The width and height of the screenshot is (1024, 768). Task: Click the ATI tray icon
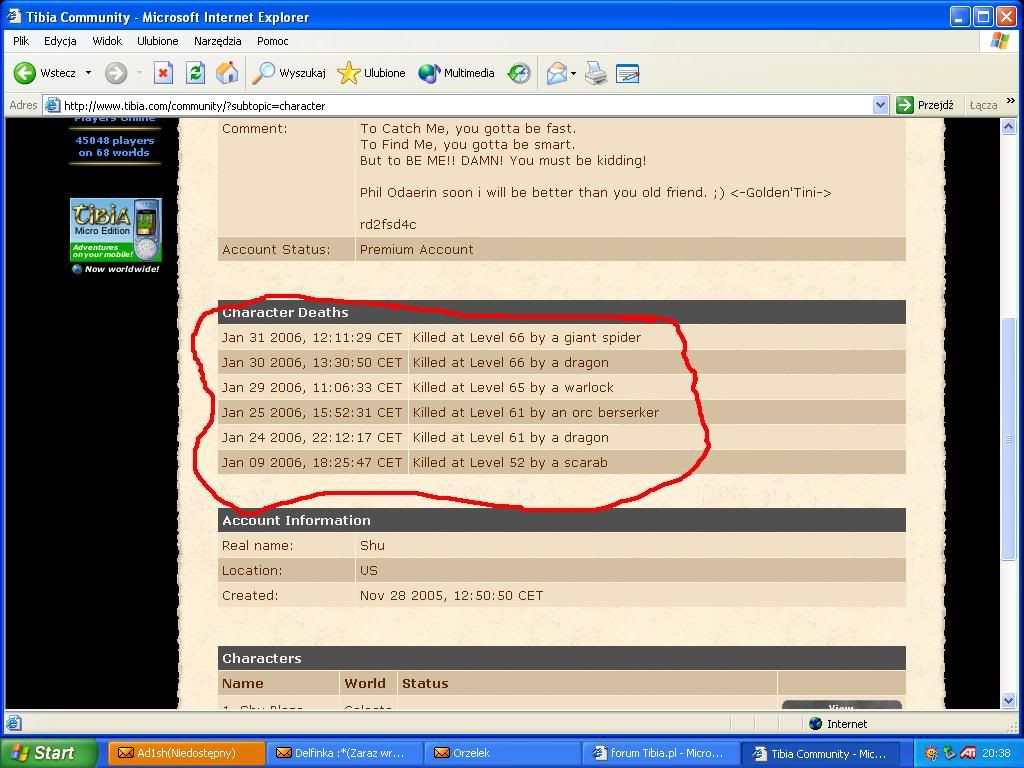tap(968, 753)
